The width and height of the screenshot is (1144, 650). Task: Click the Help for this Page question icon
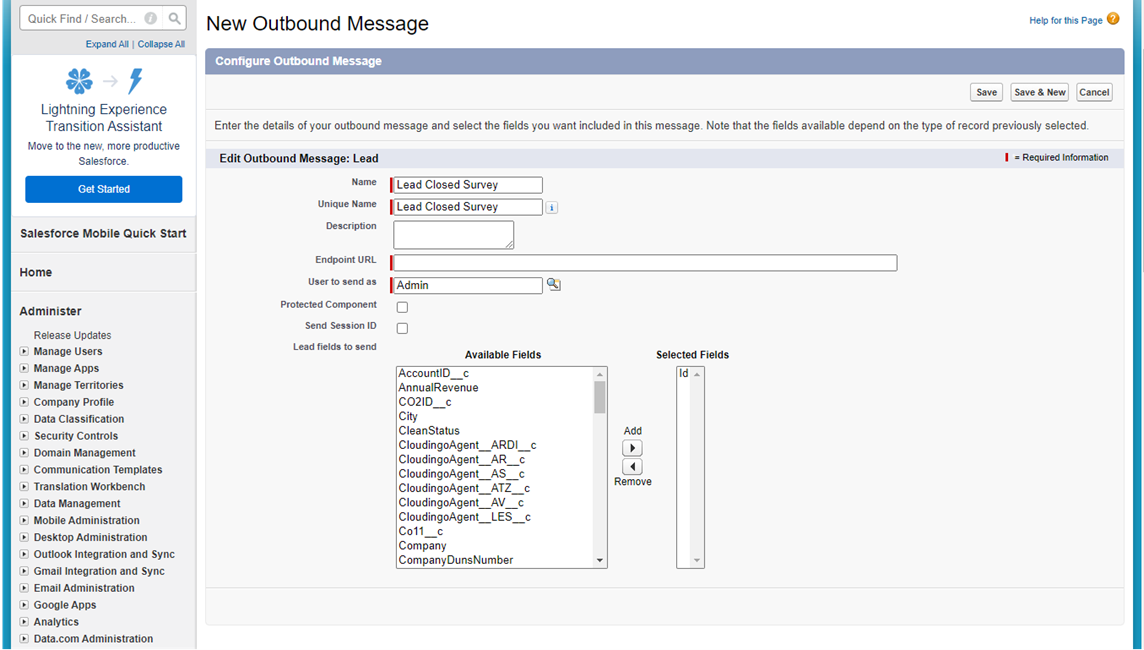pos(1113,19)
